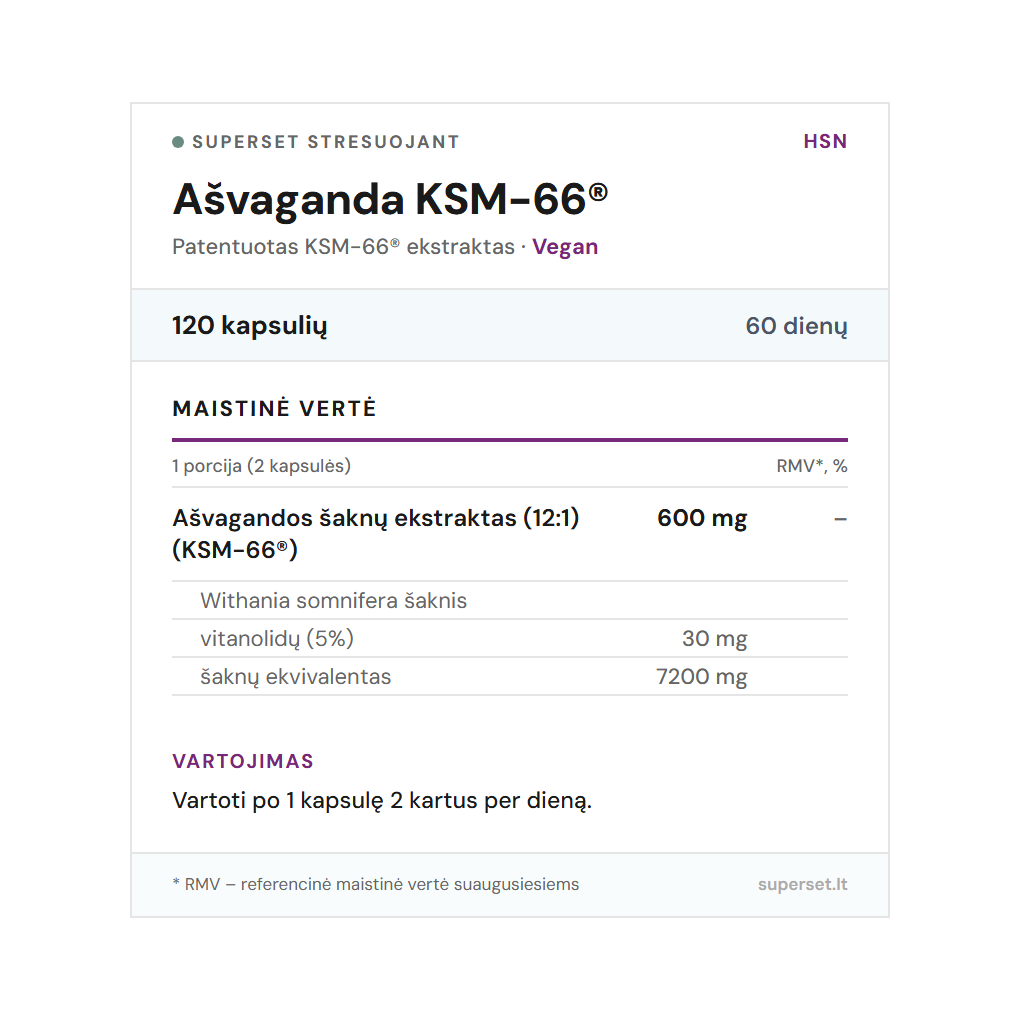Image resolution: width=1020 pixels, height=1020 pixels.
Task: Visit the superset.lt footer link
Action: (802, 884)
